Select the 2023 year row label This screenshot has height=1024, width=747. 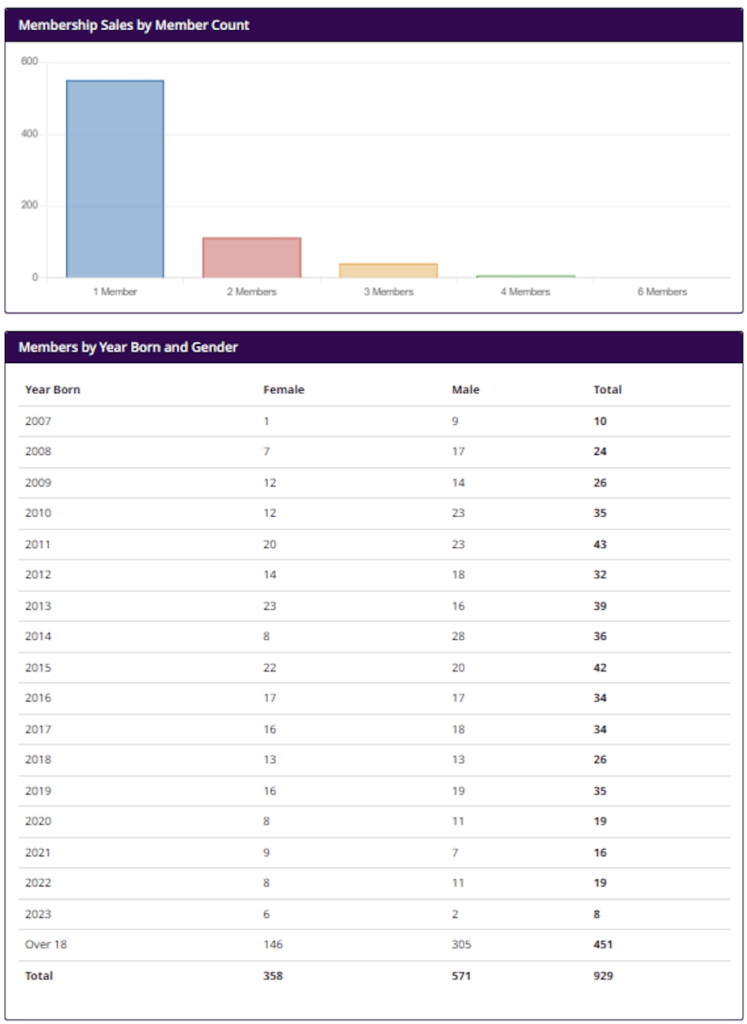click(x=37, y=913)
